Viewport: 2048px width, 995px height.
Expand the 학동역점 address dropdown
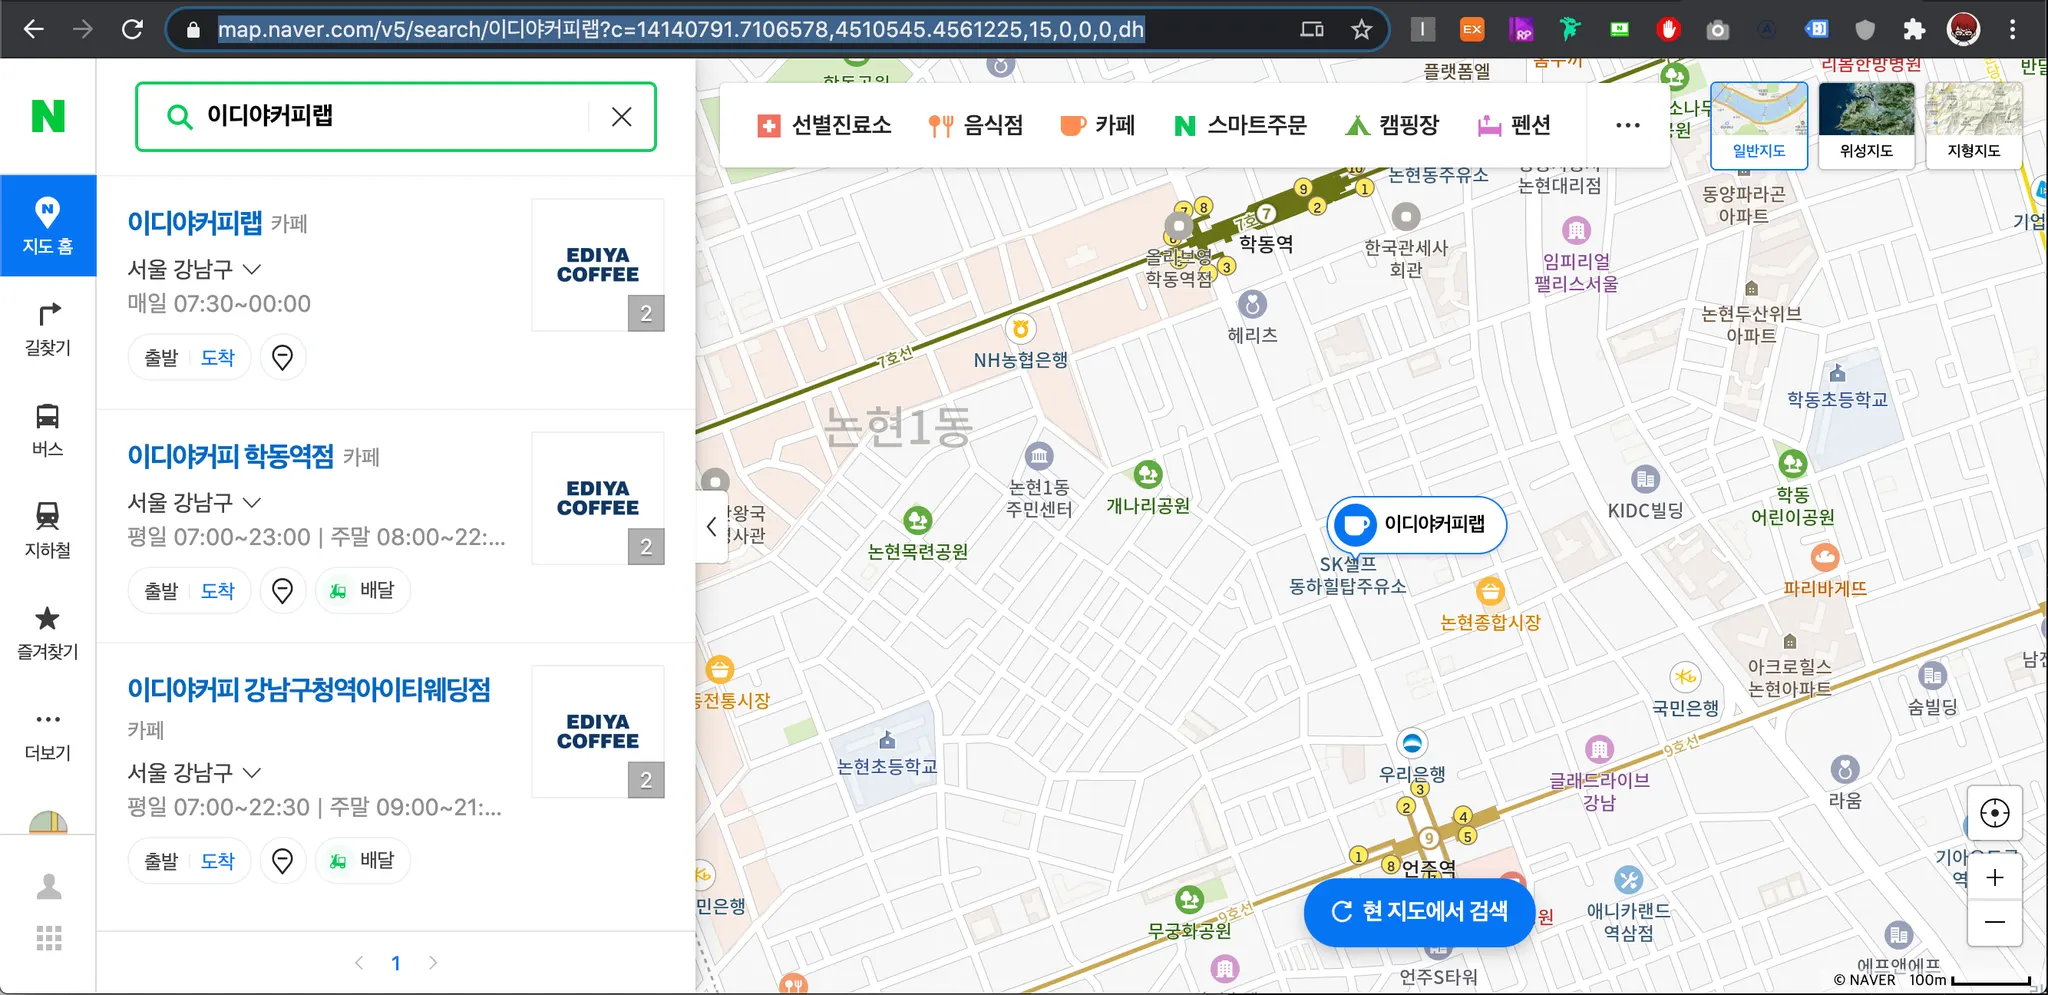point(252,502)
